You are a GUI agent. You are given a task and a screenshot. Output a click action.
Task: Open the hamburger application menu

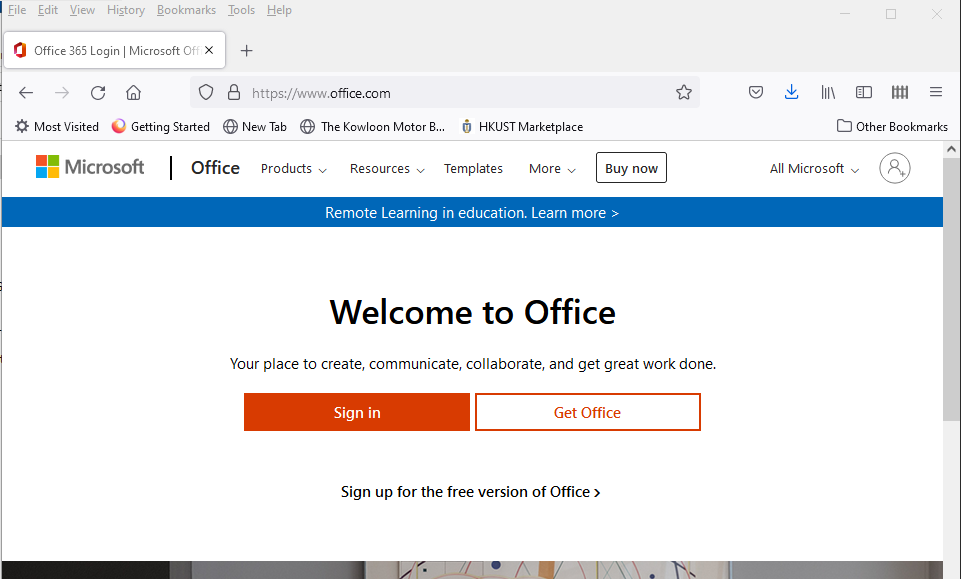(x=936, y=93)
